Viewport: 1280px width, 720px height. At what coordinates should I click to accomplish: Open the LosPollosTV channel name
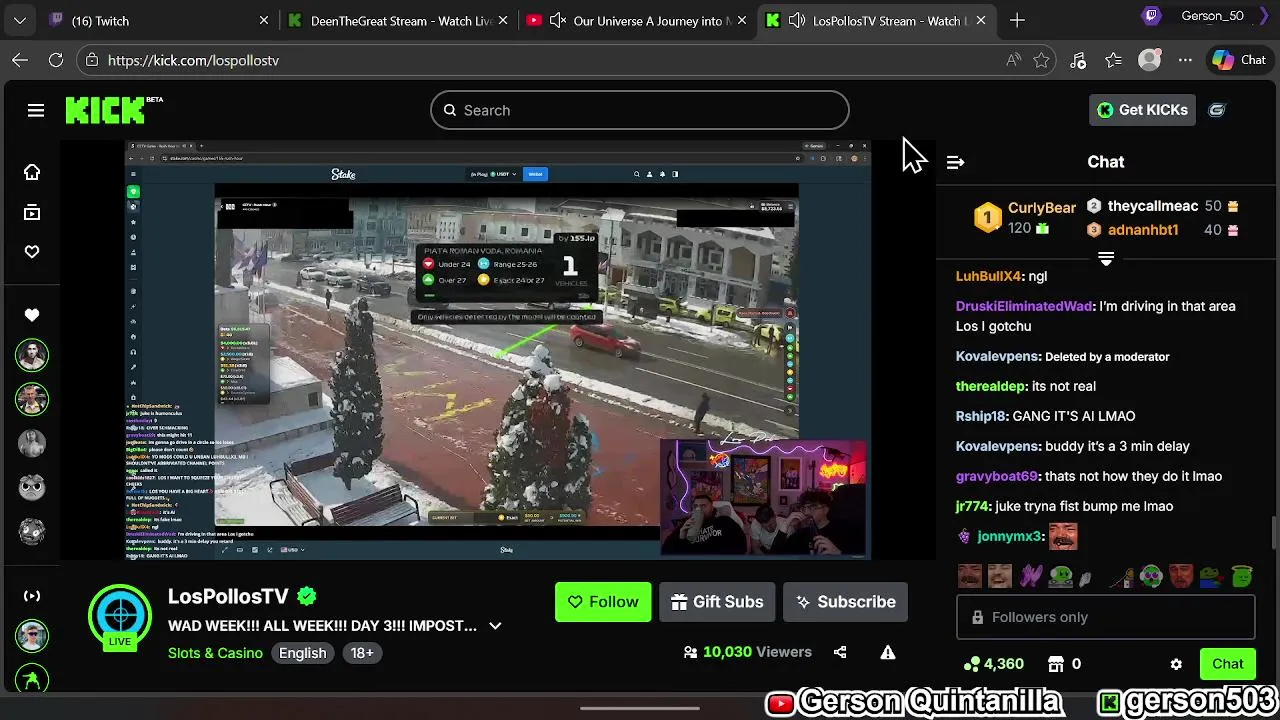[228, 597]
